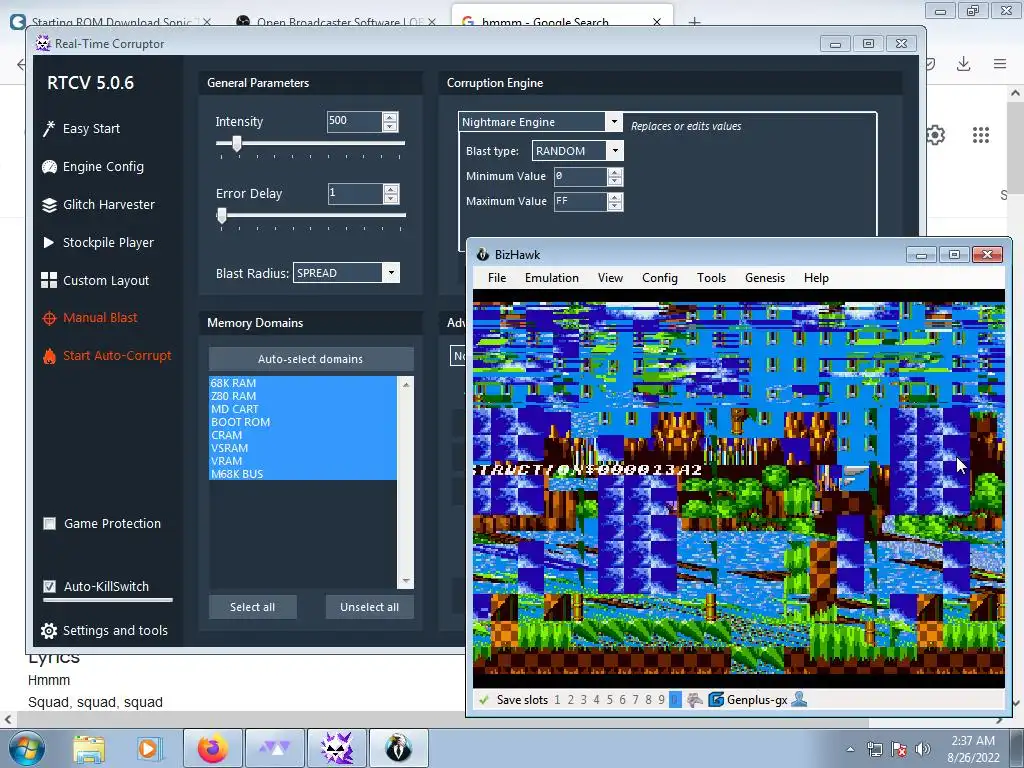Click the triangle-logo app on the taskbar
The image size is (1024, 768).
pos(275,748)
